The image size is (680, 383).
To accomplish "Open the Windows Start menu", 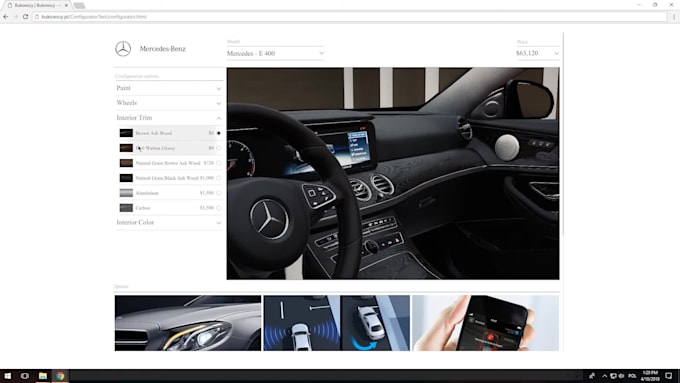I will pos(7,376).
